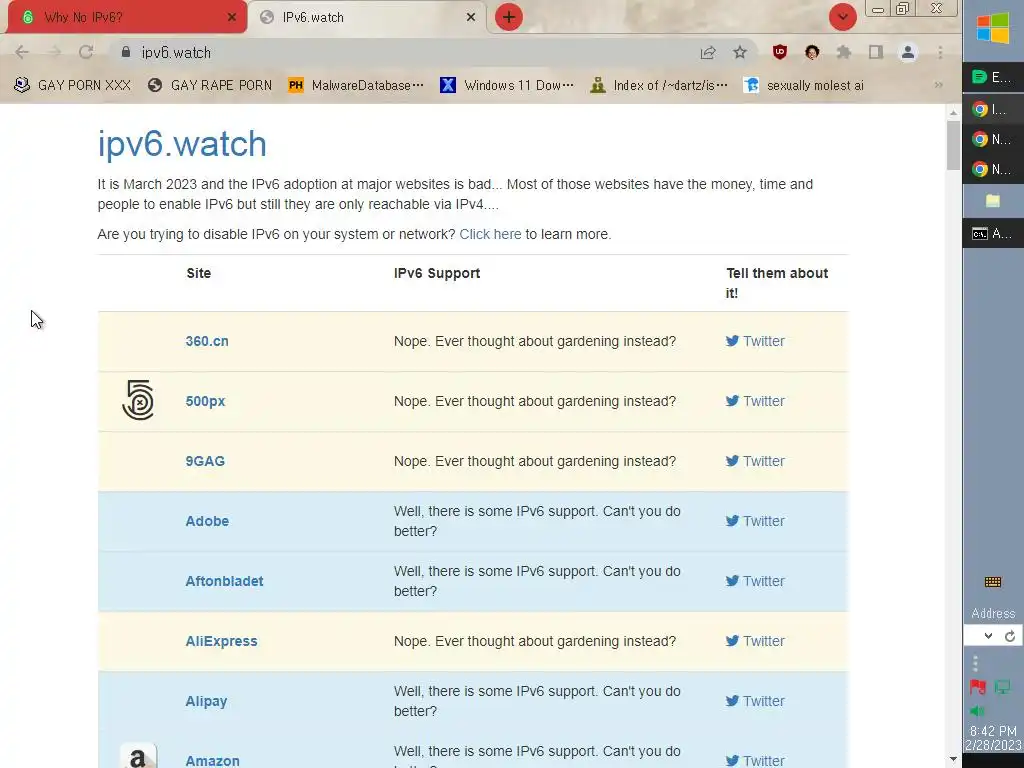This screenshot has width=1024, height=768.
Task: Click the green monitor network tray icon
Action: (1002, 687)
